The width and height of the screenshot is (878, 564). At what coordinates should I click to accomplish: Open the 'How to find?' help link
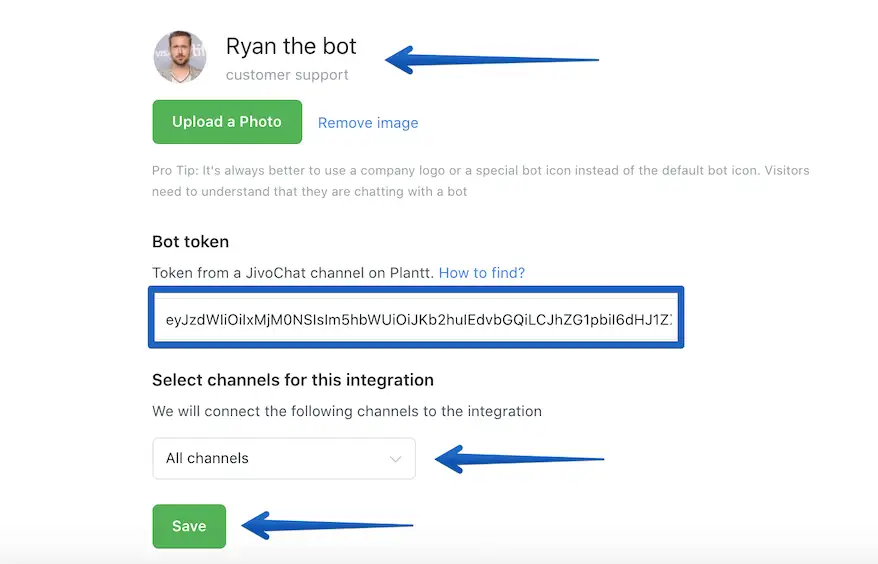click(482, 272)
